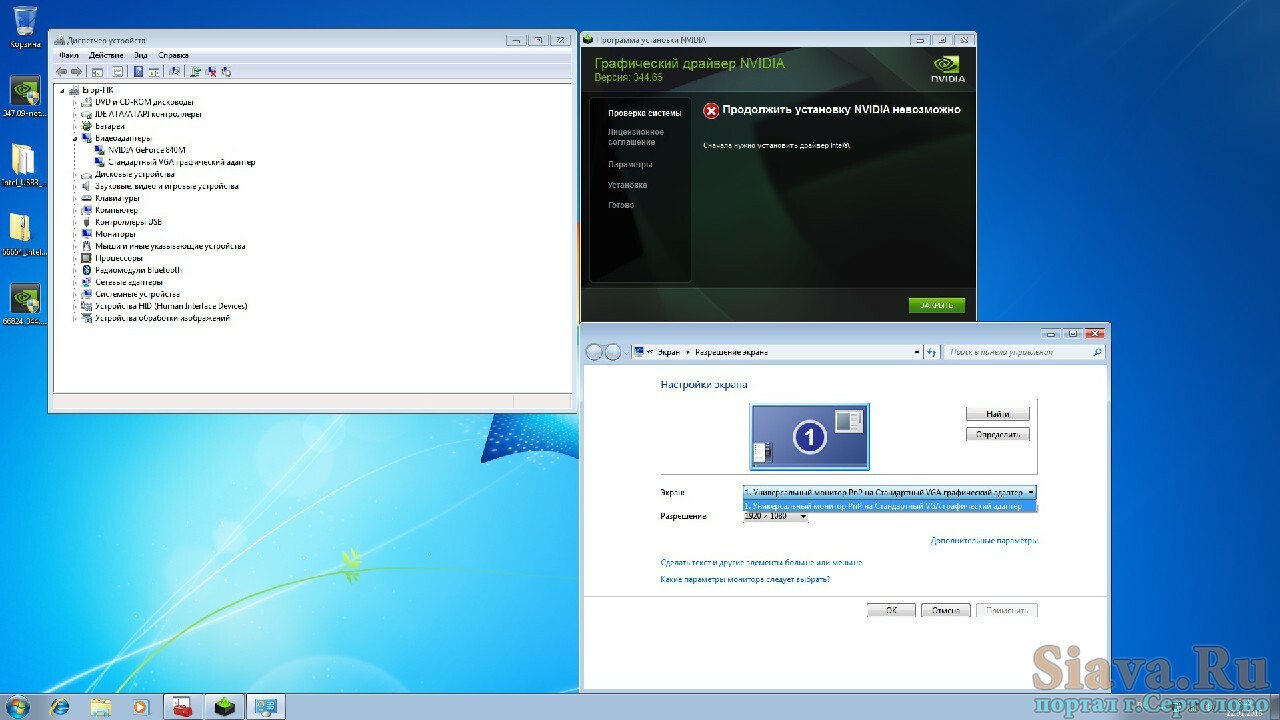Collapse the root computer node Егор-ПК
This screenshot has width=1280, height=720.
click(x=63, y=90)
